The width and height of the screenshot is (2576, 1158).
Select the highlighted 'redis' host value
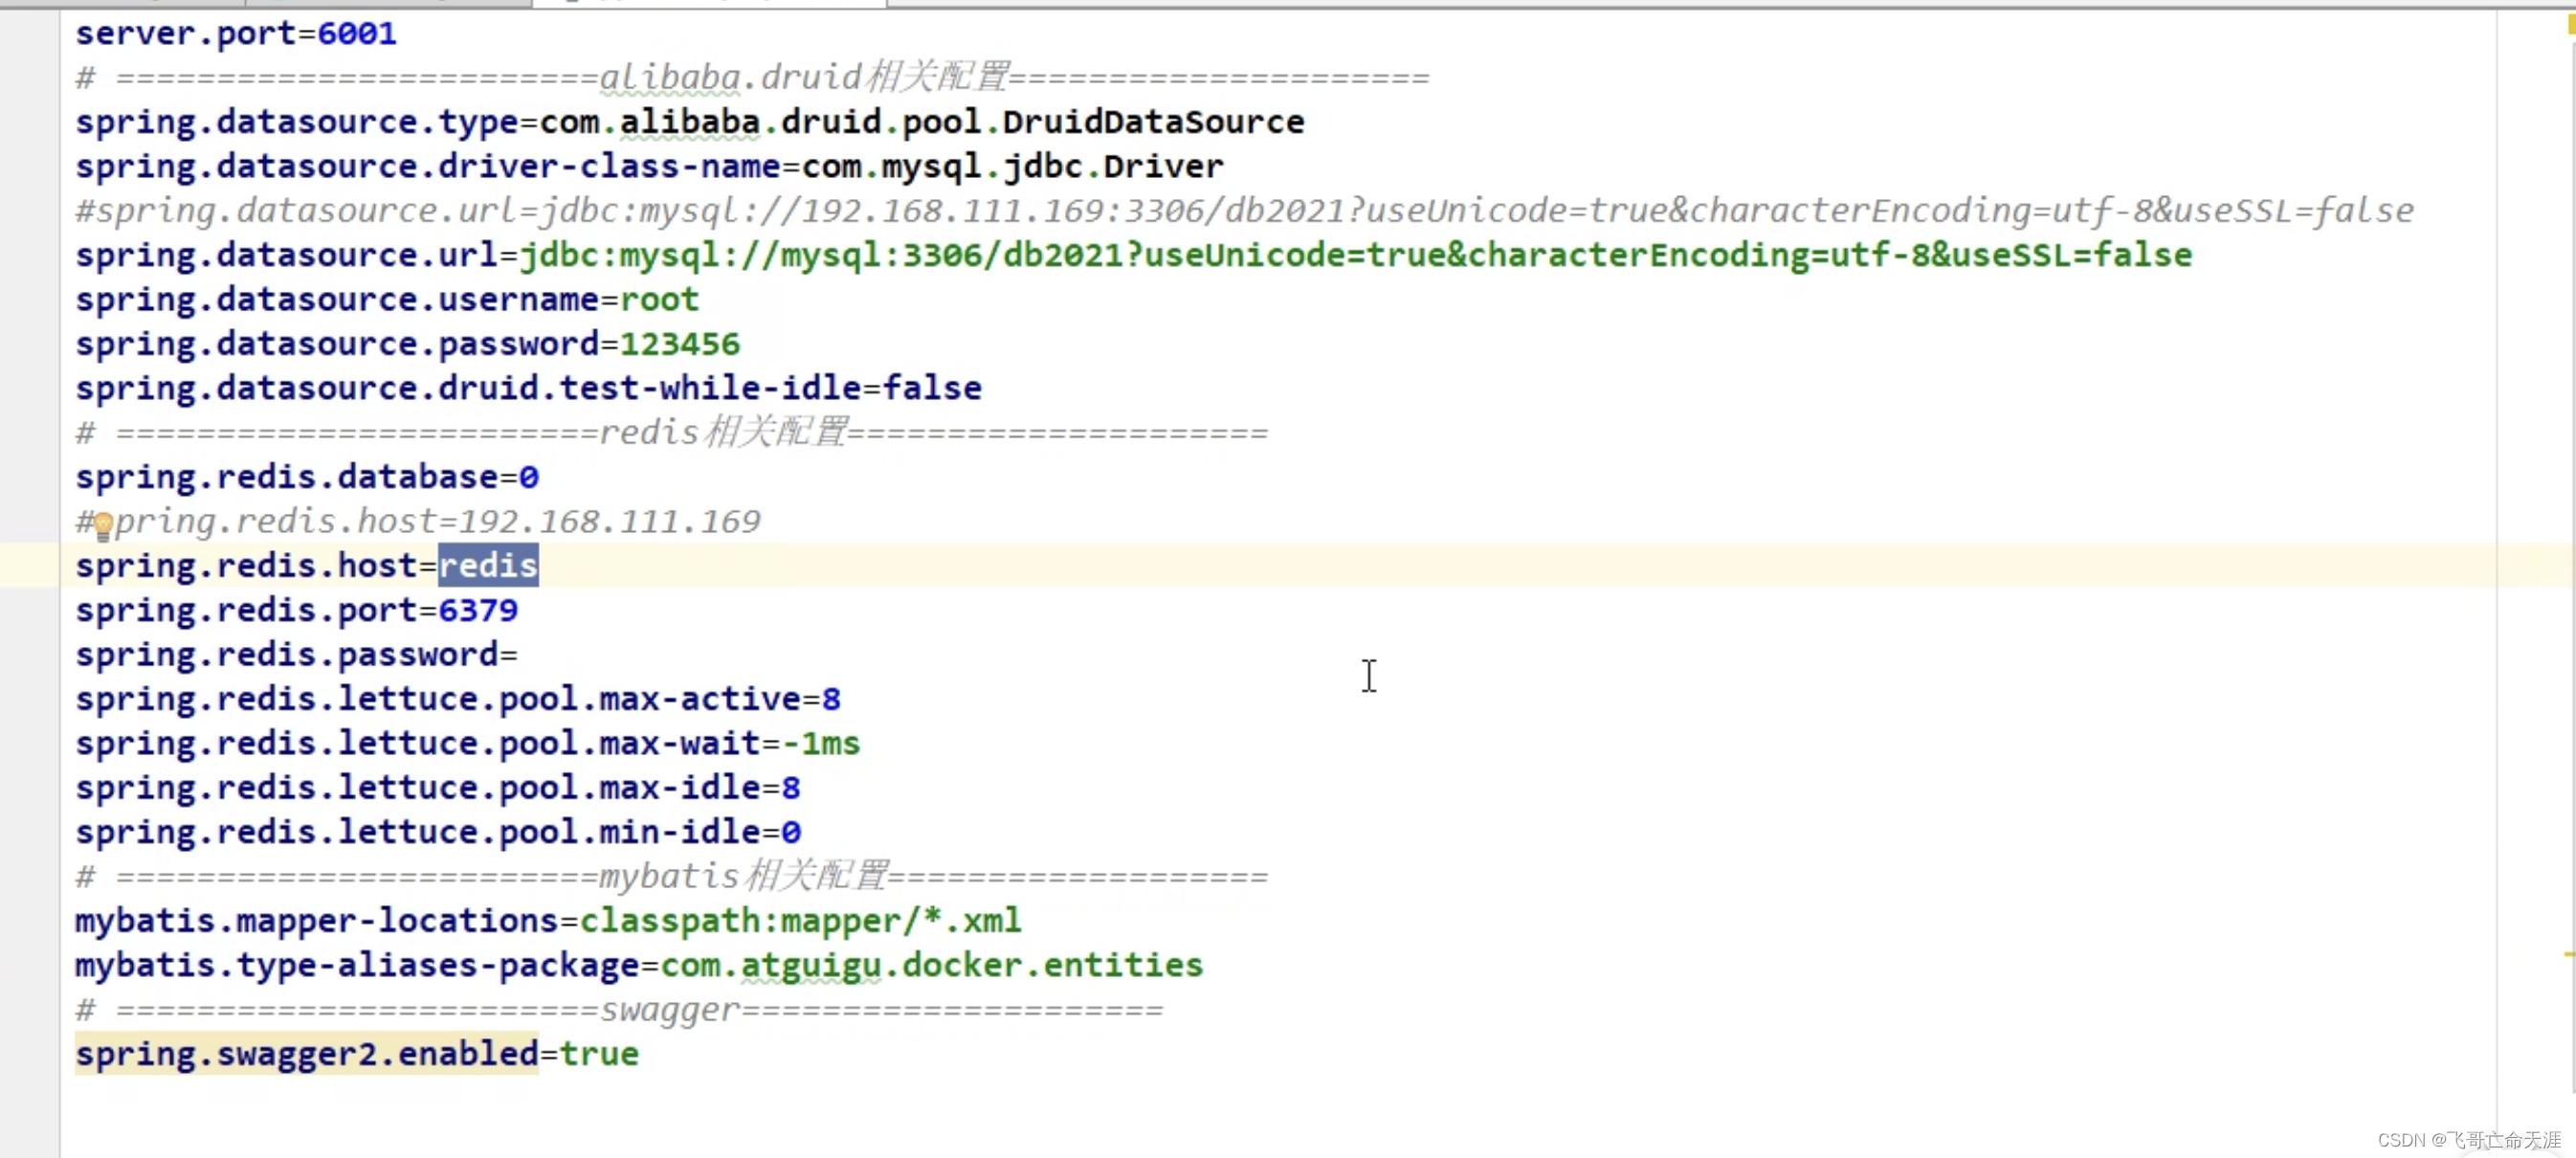tap(488, 566)
